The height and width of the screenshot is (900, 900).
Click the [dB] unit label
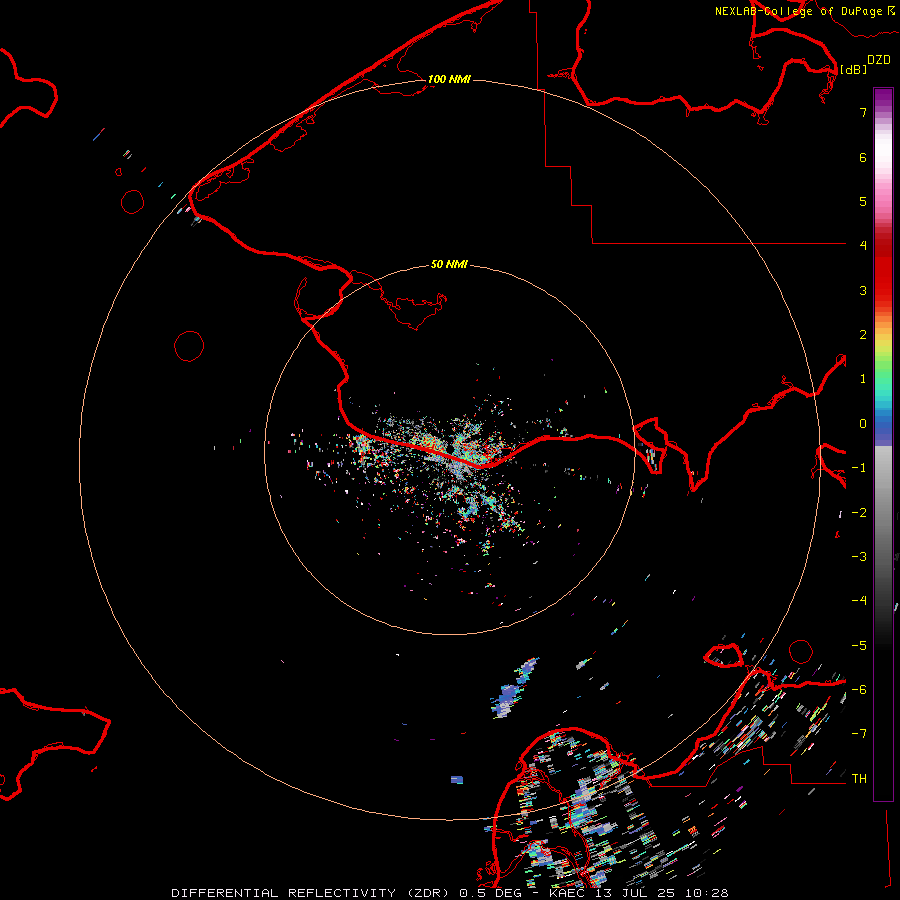click(x=853, y=69)
